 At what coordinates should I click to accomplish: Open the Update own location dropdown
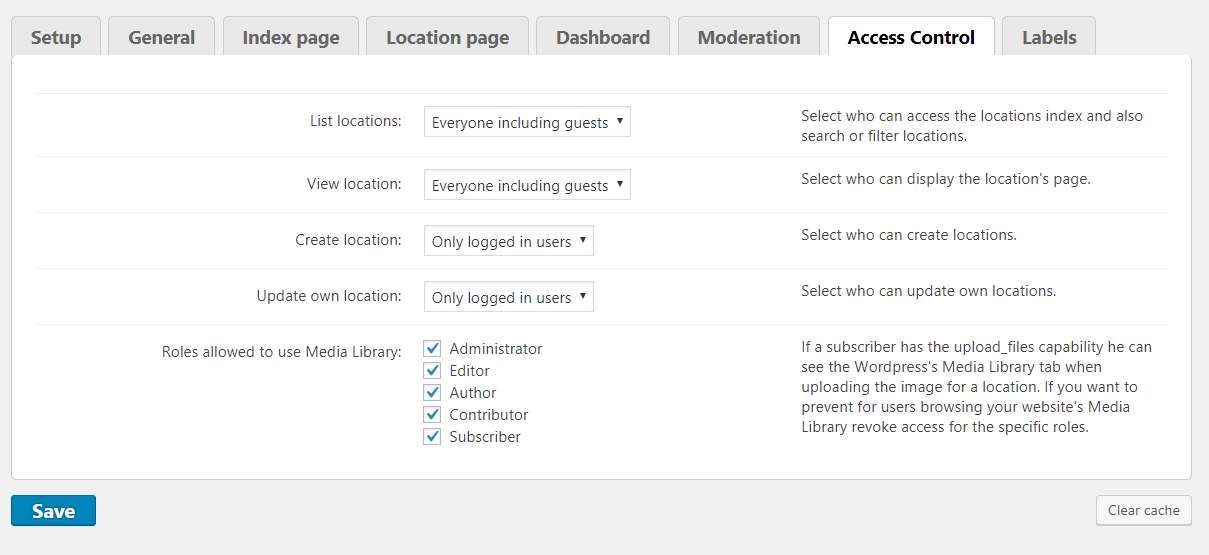(x=508, y=297)
